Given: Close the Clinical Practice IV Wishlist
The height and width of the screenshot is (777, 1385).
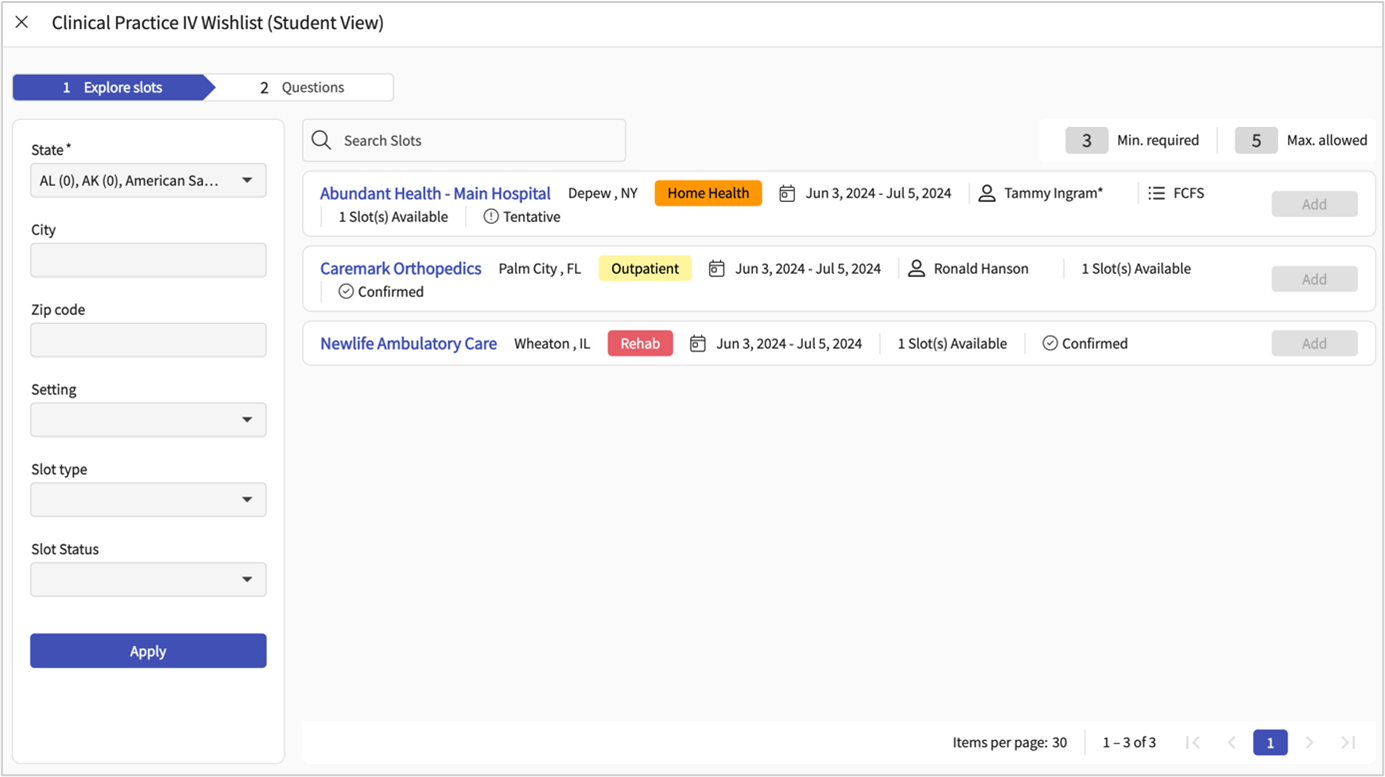Looking at the screenshot, I should point(22,23).
